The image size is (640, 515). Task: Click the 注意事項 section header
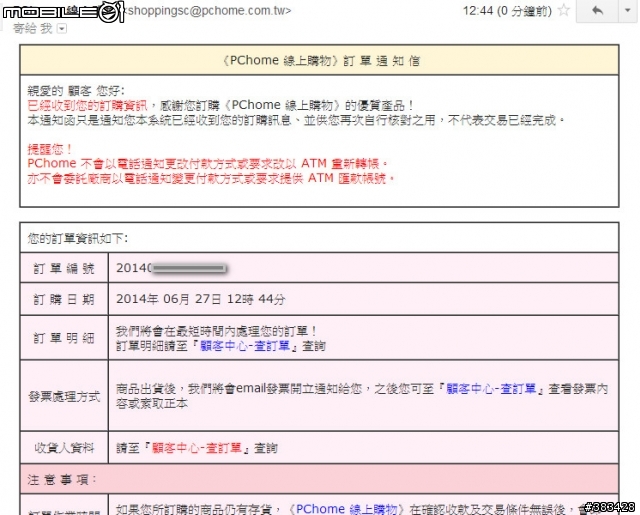(319, 479)
